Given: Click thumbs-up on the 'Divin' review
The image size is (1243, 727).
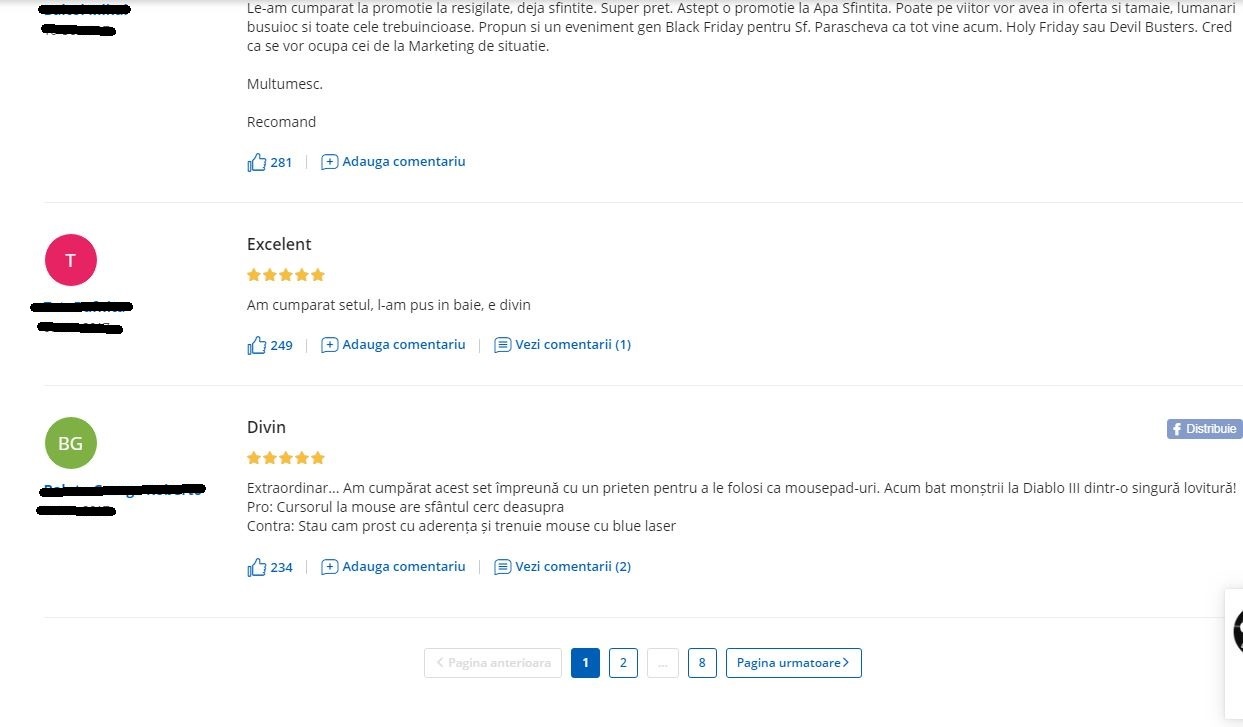Looking at the screenshot, I should 257,567.
